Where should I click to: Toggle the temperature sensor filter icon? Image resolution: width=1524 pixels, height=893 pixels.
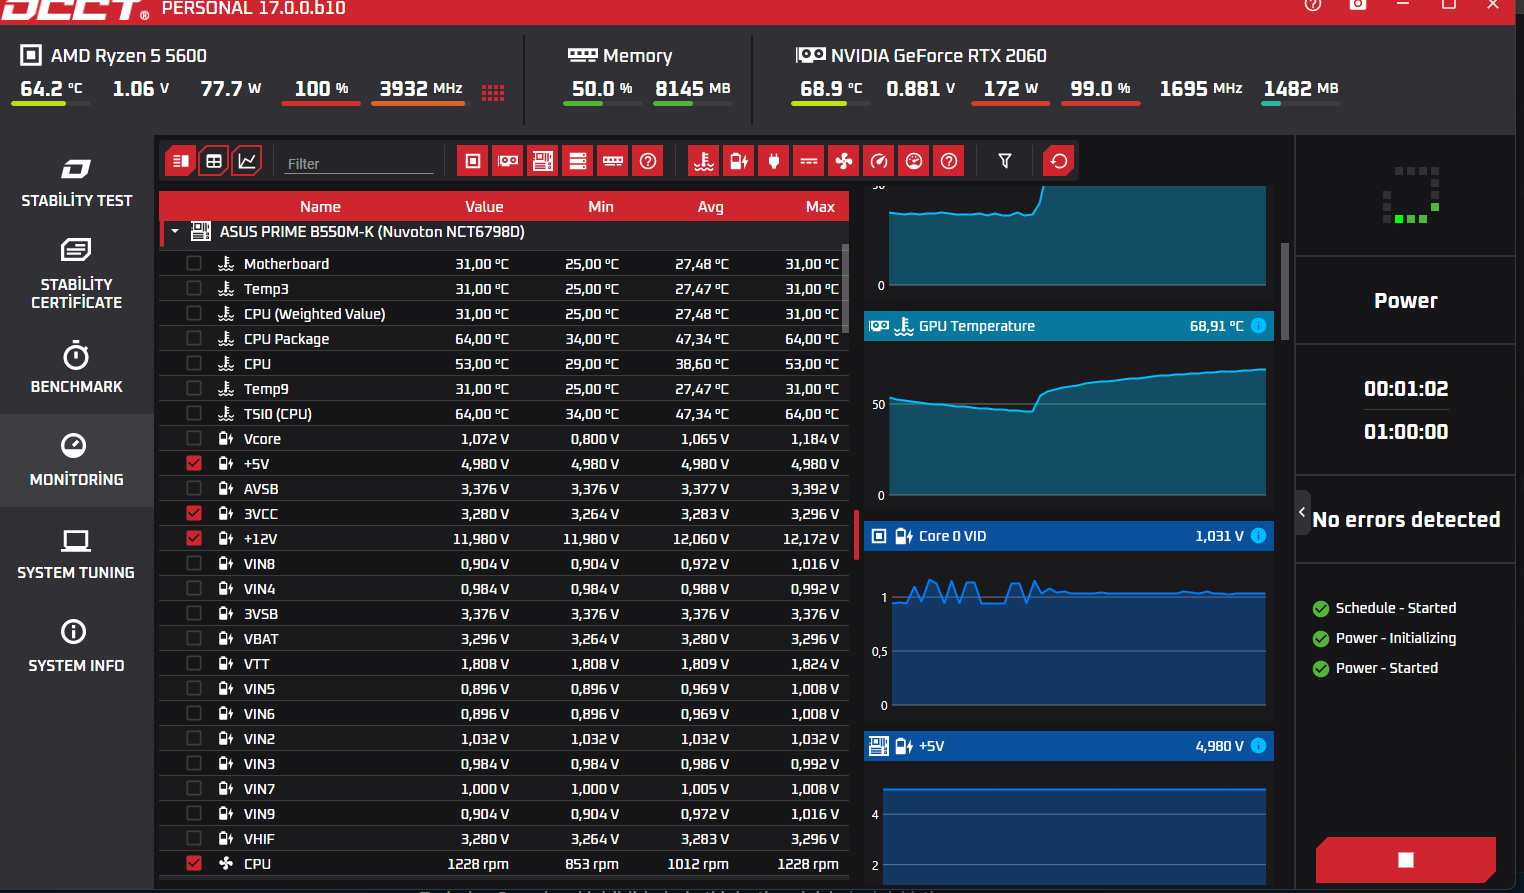[x=704, y=161]
